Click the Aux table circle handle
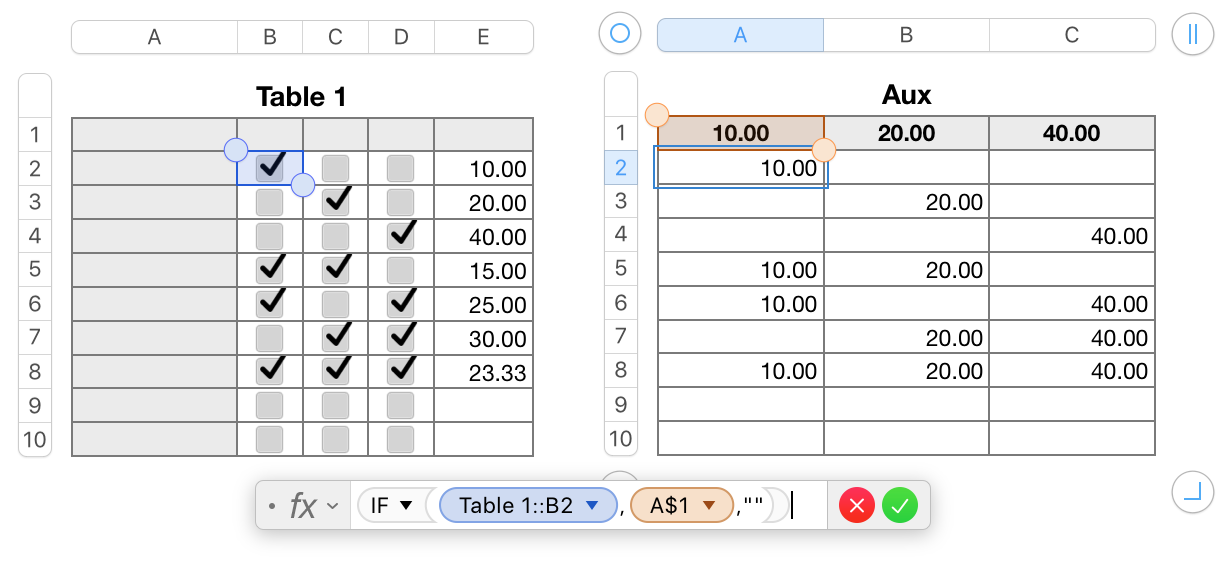The width and height of the screenshot is (1224, 576). click(619, 34)
